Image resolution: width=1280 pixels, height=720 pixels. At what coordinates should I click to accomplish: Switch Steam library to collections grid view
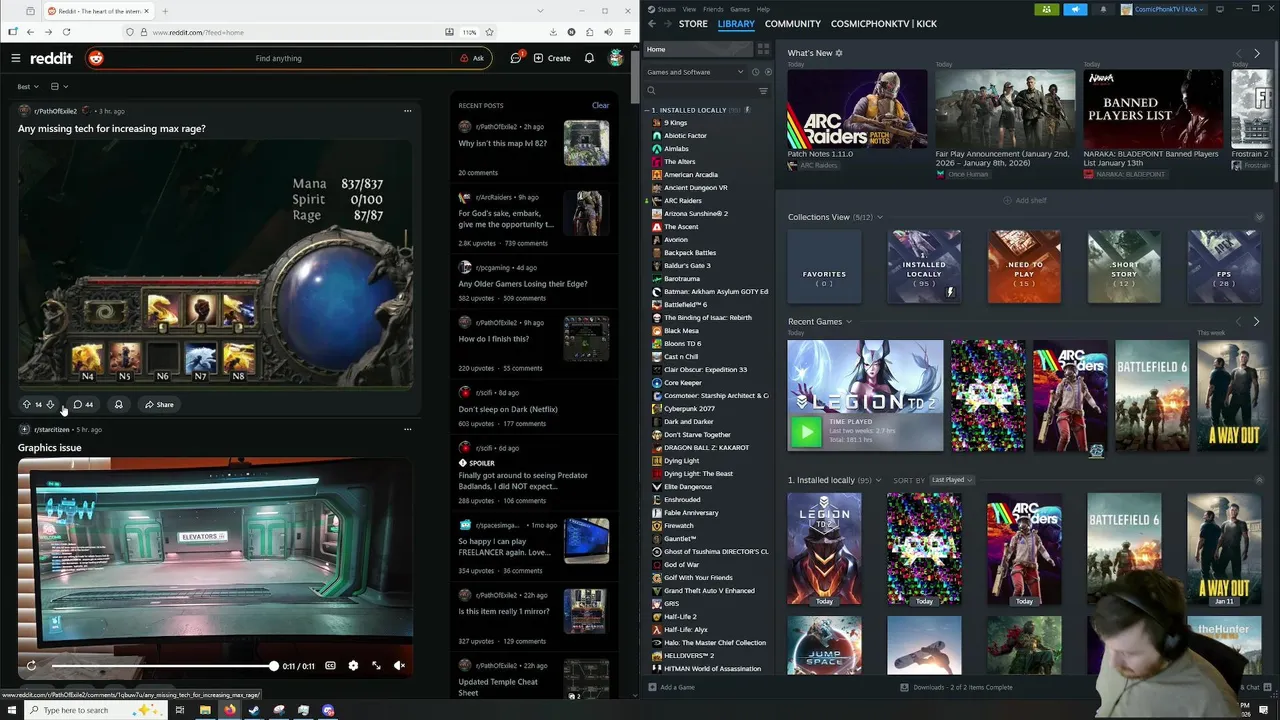point(763,48)
